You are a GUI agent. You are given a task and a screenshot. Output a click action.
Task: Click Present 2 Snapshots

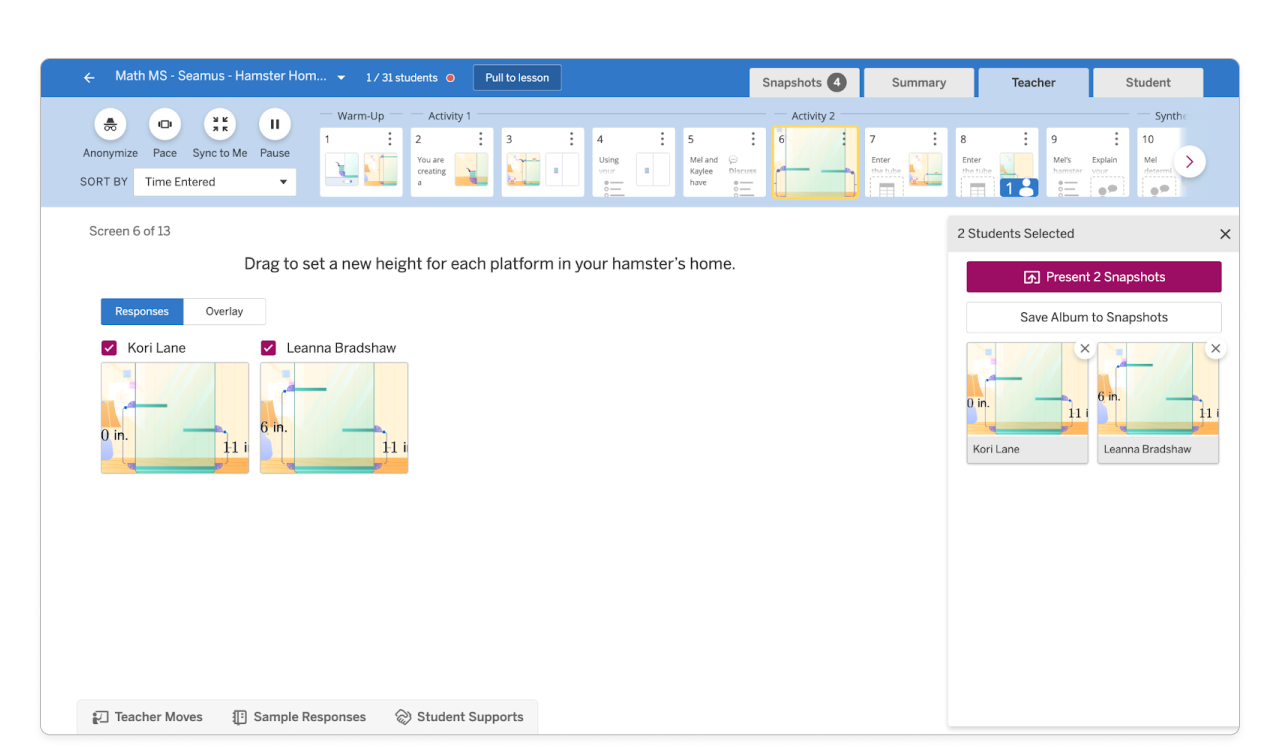click(1093, 276)
